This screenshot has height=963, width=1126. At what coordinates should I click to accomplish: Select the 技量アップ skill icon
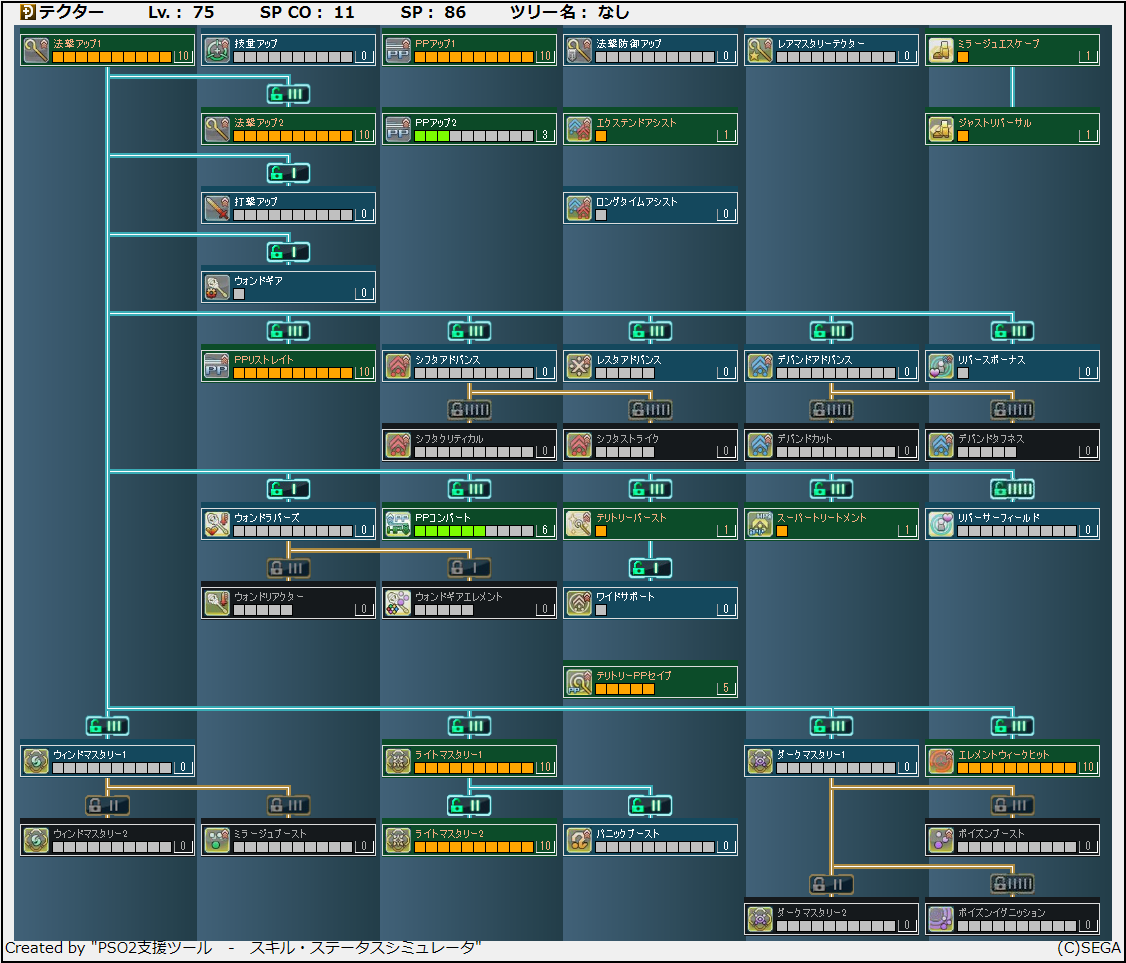click(x=217, y=50)
